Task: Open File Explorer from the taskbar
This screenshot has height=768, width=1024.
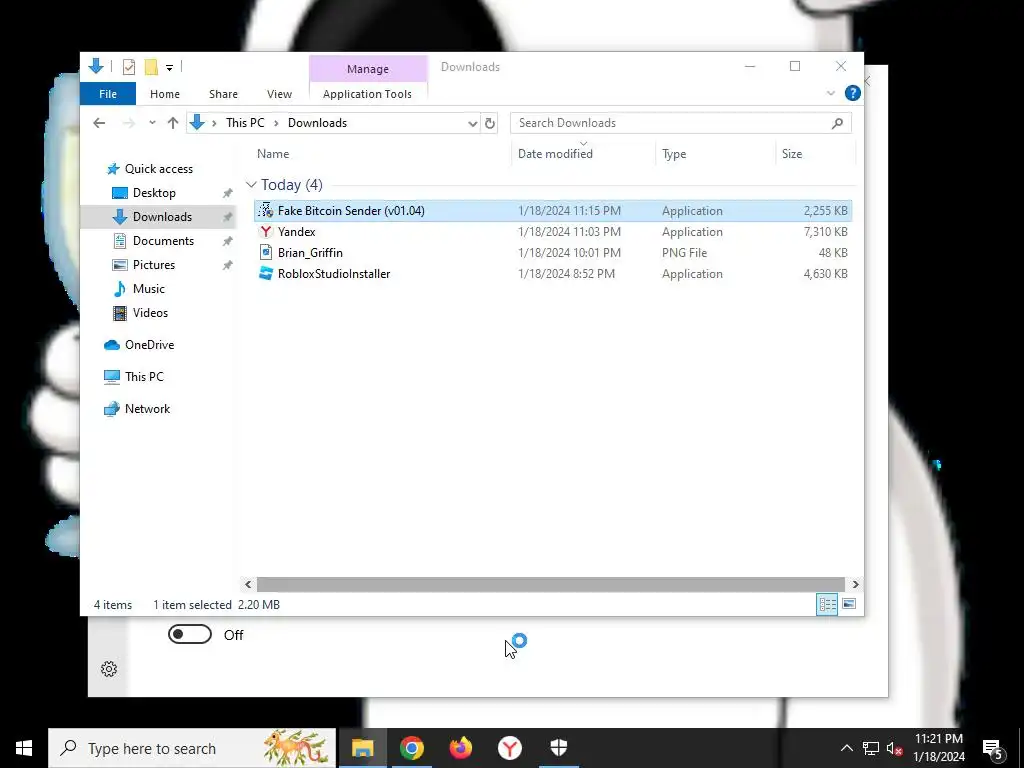Action: (x=362, y=748)
